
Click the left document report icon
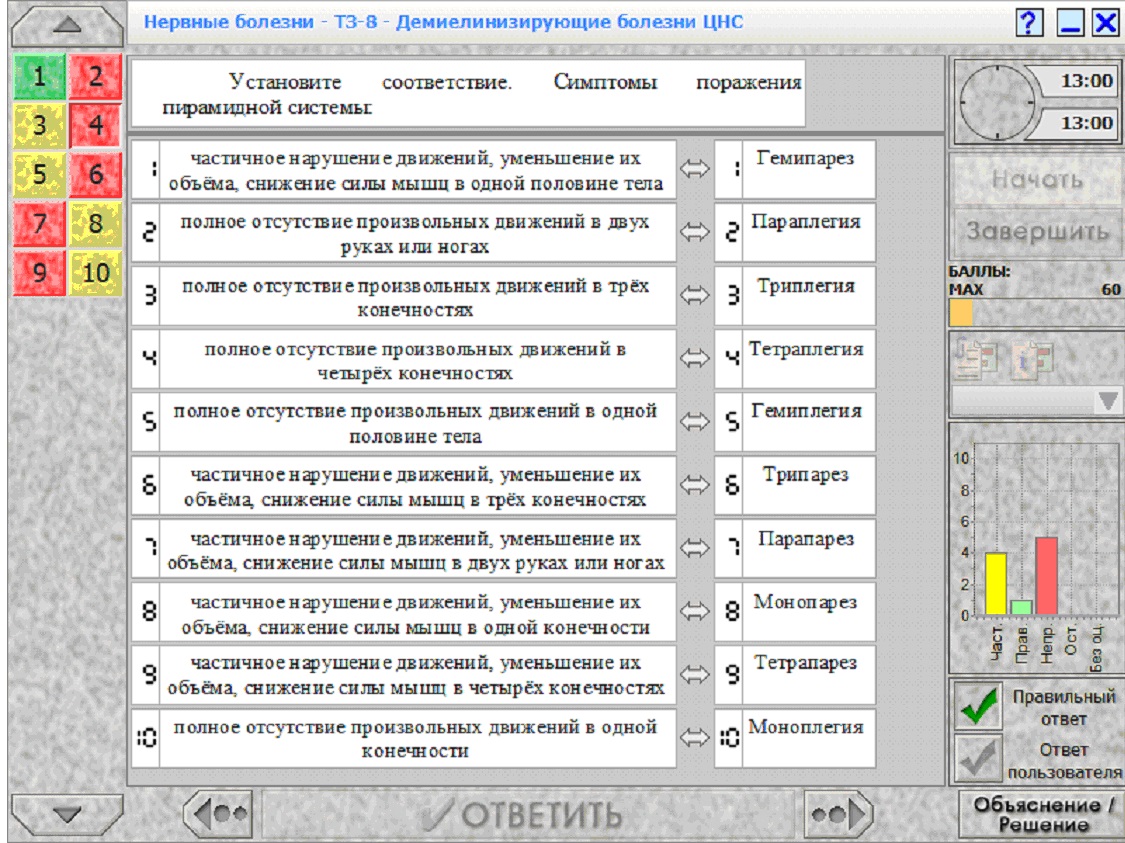[976, 358]
